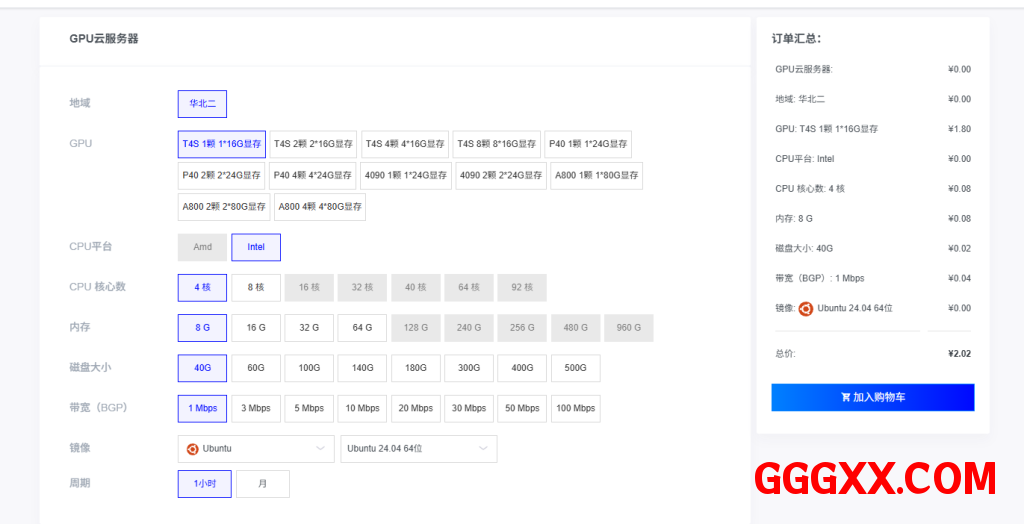1024x524 pixels.
Task: Open the Ubuntu image type dropdown
Action: (256, 449)
